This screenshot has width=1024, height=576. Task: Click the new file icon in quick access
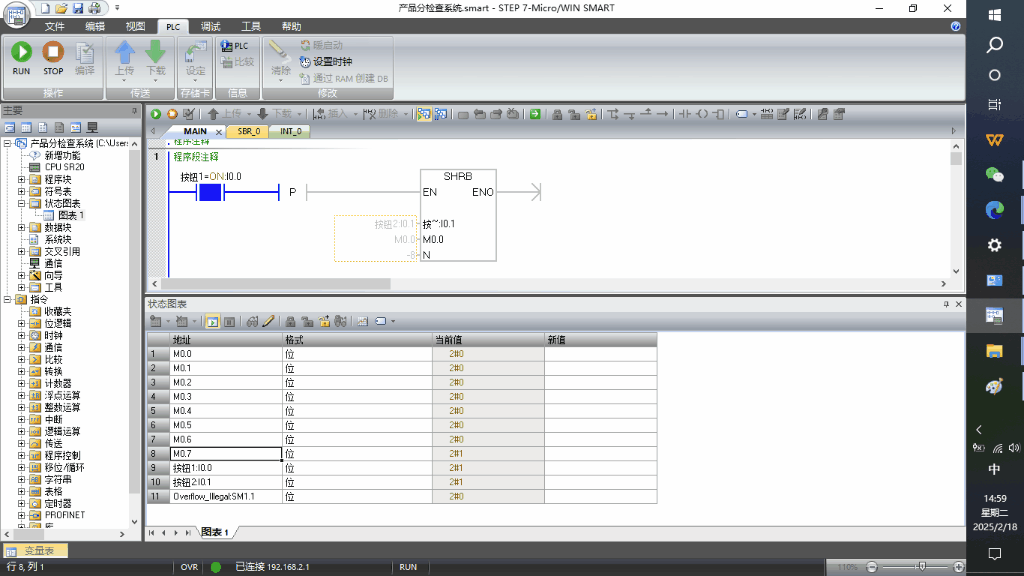pyautogui.click(x=45, y=8)
